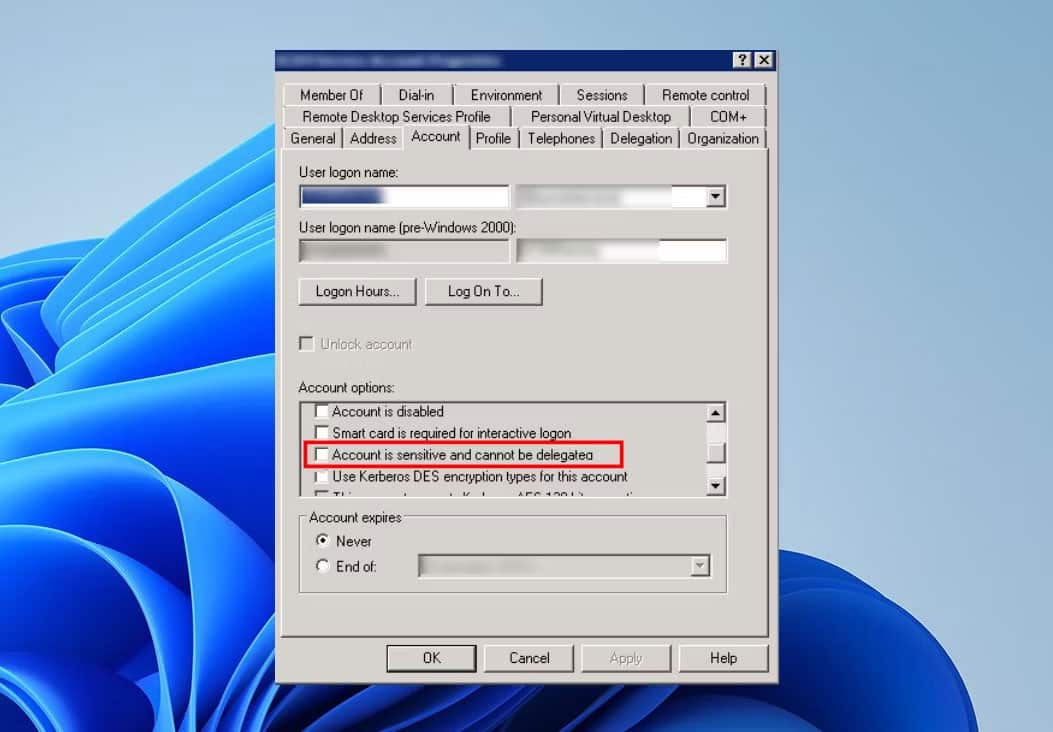
Task: Check Account is sensitive and cannot be delegated
Action: pyautogui.click(x=322, y=455)
